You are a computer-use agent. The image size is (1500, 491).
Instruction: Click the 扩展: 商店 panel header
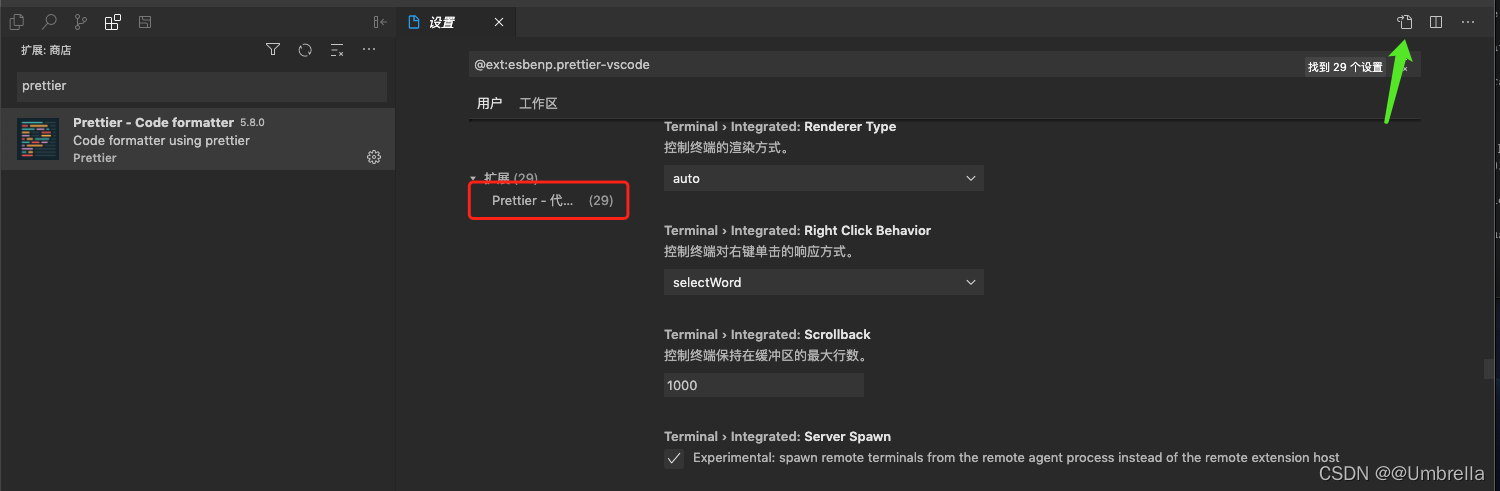tap(46, 50)
